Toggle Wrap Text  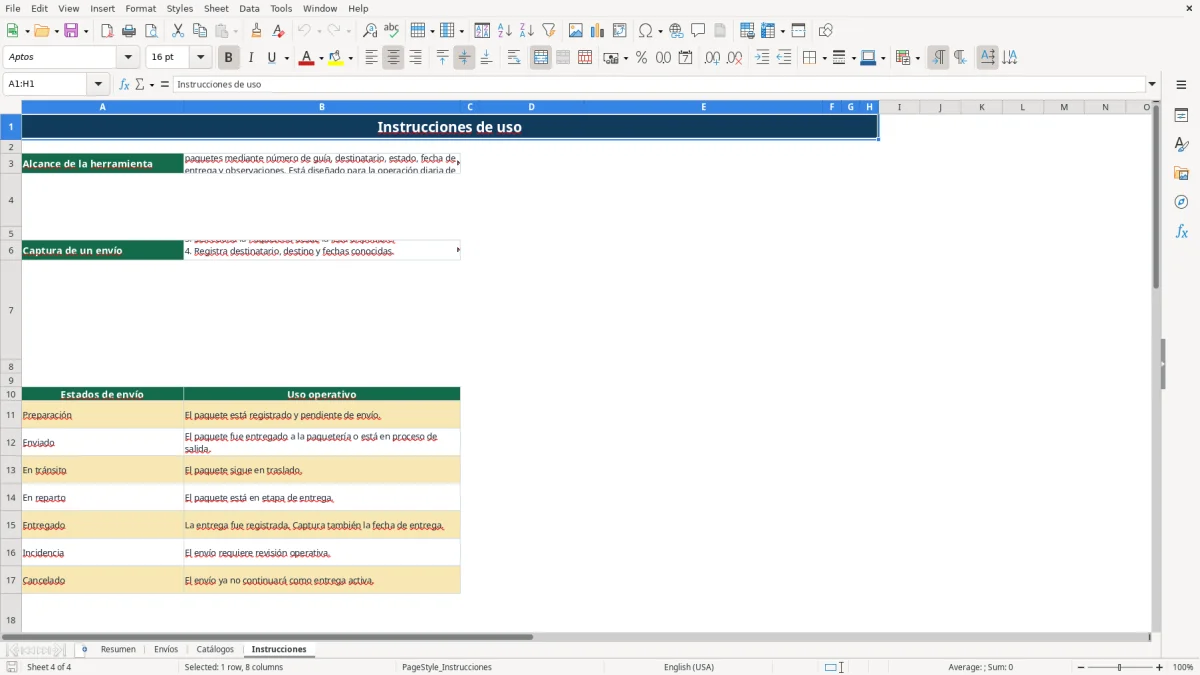pos(514,58)
